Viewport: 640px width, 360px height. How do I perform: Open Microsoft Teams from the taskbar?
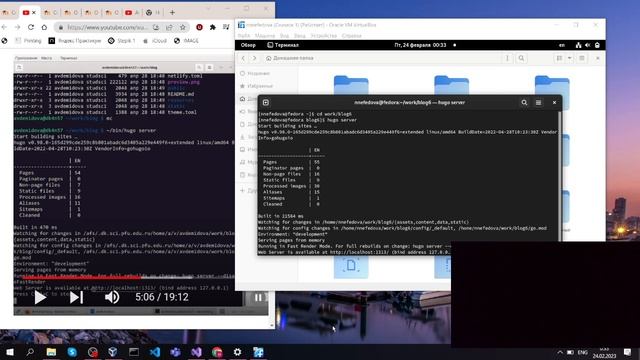click(x=176, y=352)
